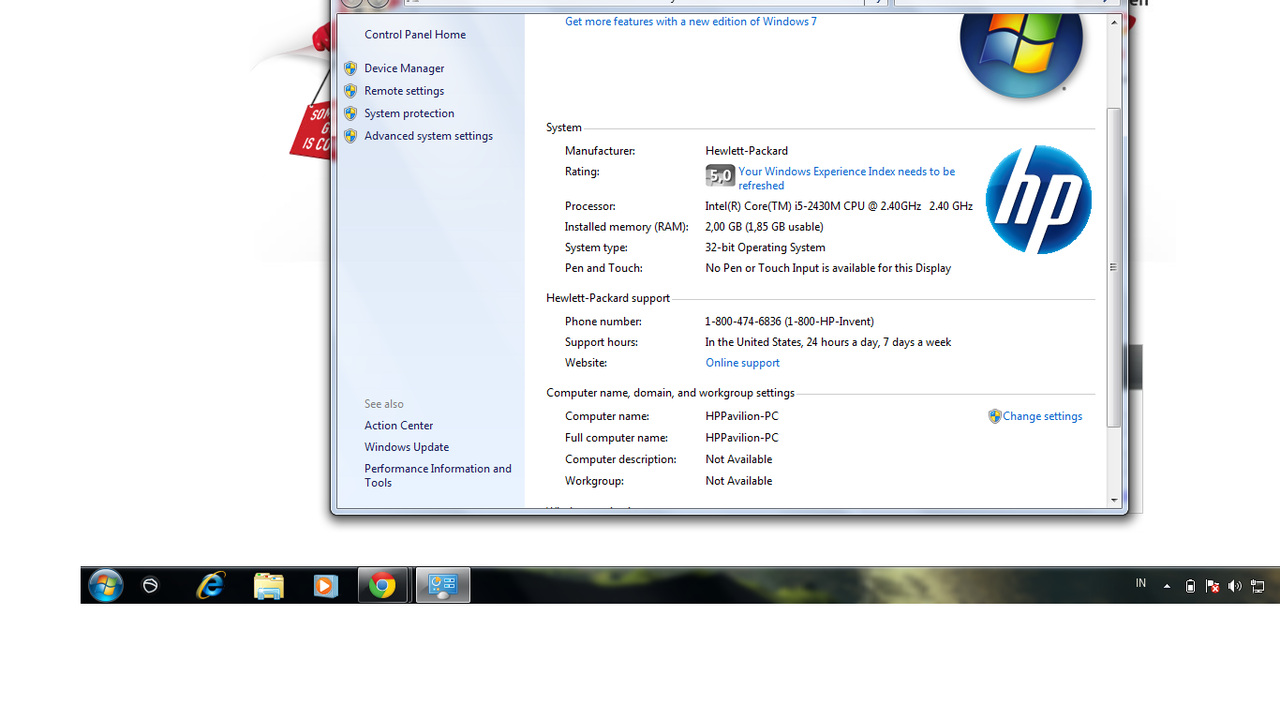1280x720 pixels.
Task: Open Action Center under See also
Action: coord(398,425)
